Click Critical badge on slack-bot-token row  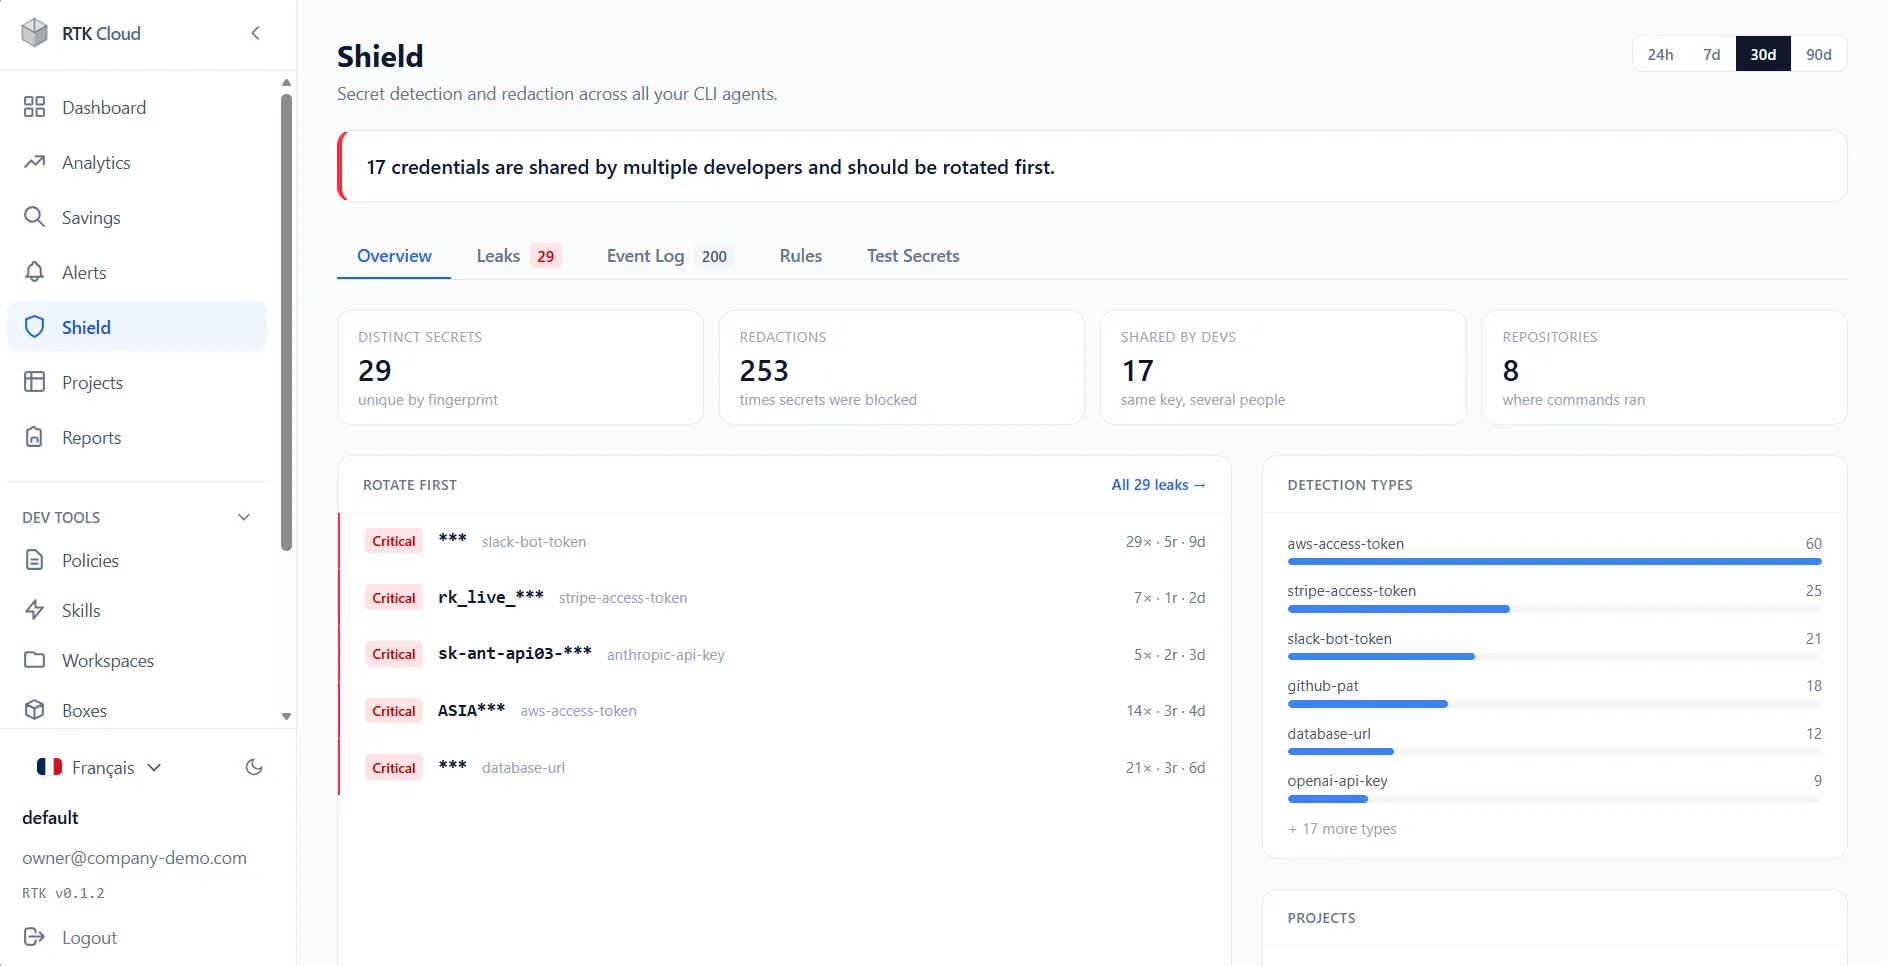(394, 541)
